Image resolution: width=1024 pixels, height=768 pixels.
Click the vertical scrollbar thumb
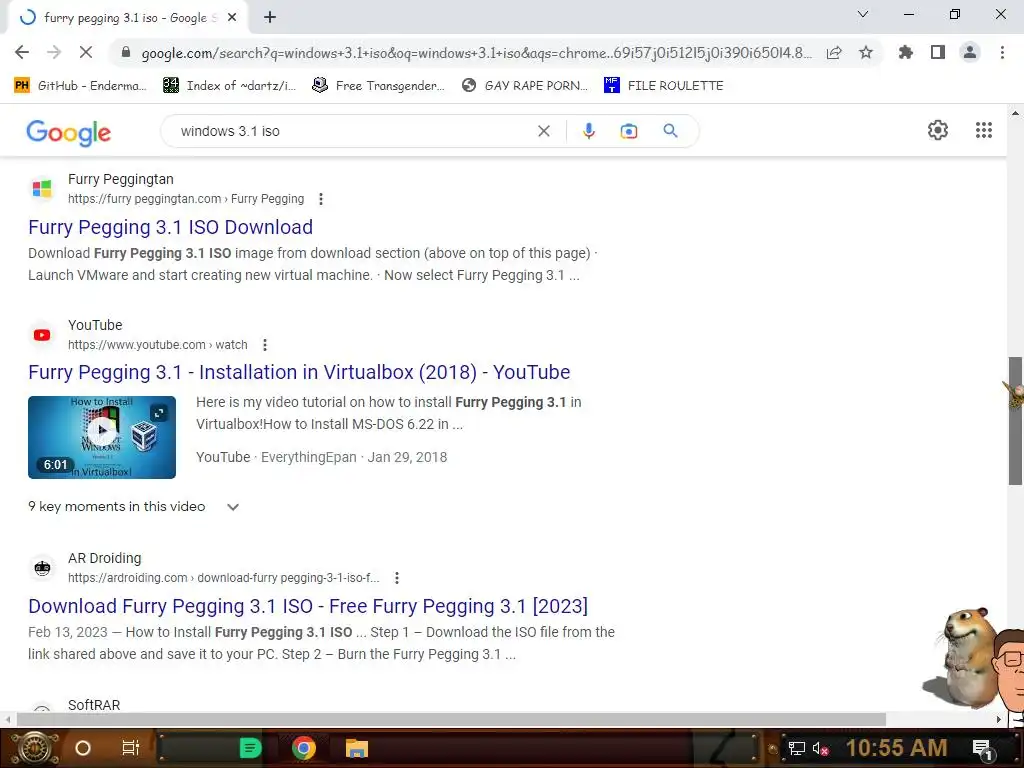pyautogui.click(x=1015, y=421)
